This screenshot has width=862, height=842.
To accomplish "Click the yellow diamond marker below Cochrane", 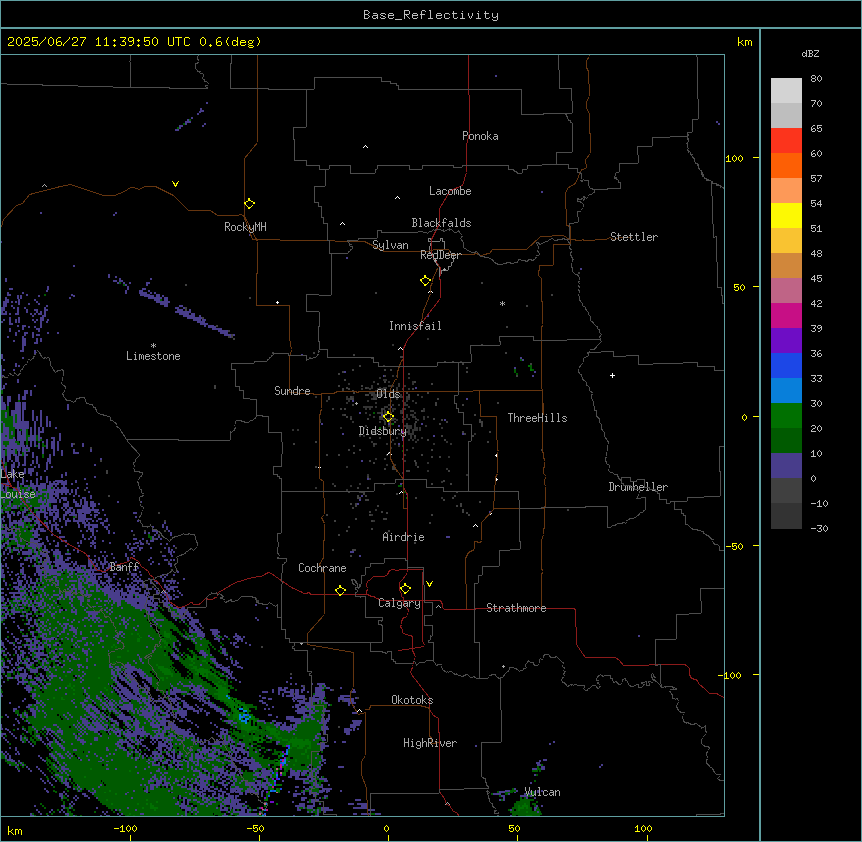I will [x=340, y=590].
